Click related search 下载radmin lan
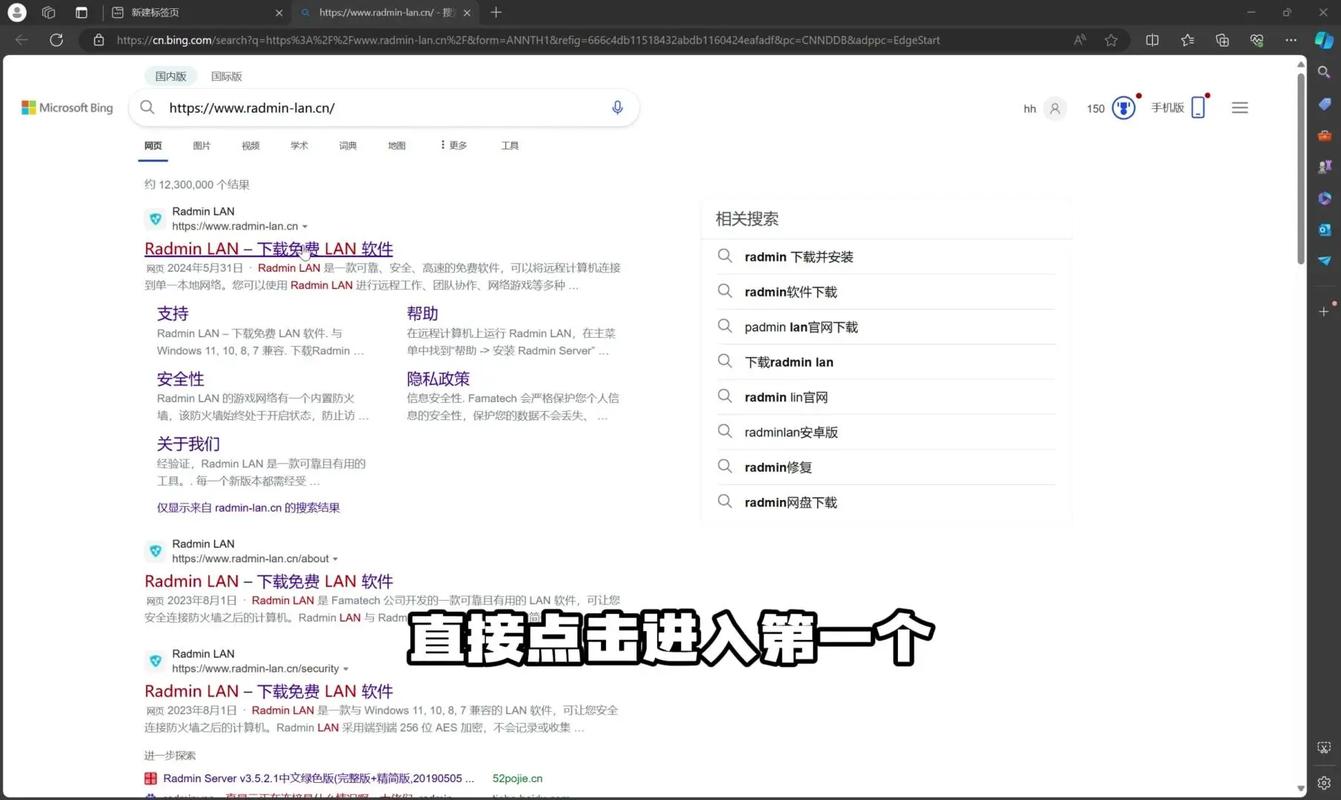Viewport: 1341px width, 800px height. point(789,362)
